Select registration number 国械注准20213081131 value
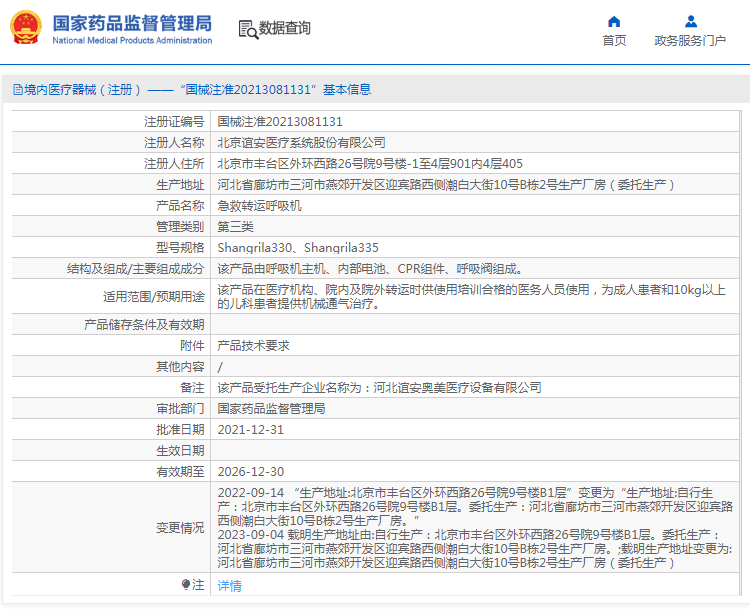Screen dimensions: 750x613 (280, 121)
